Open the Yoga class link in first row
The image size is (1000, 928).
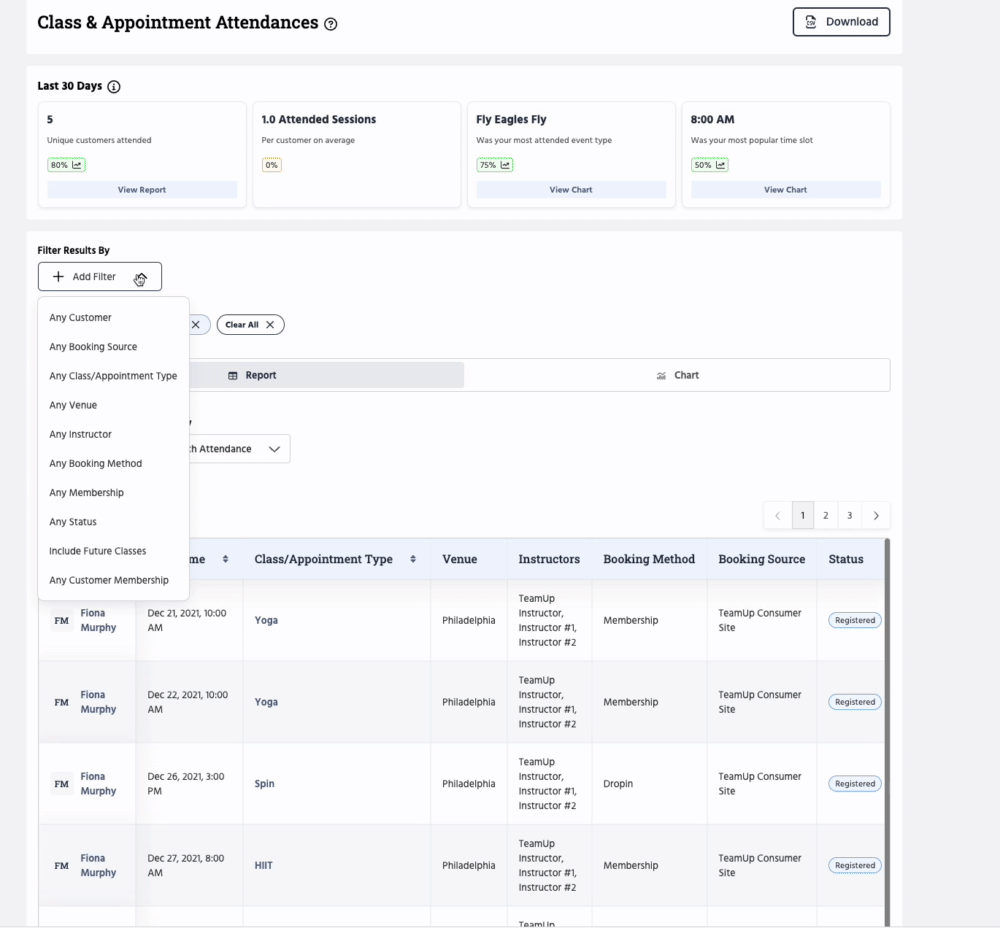click(x=266, y=621)
